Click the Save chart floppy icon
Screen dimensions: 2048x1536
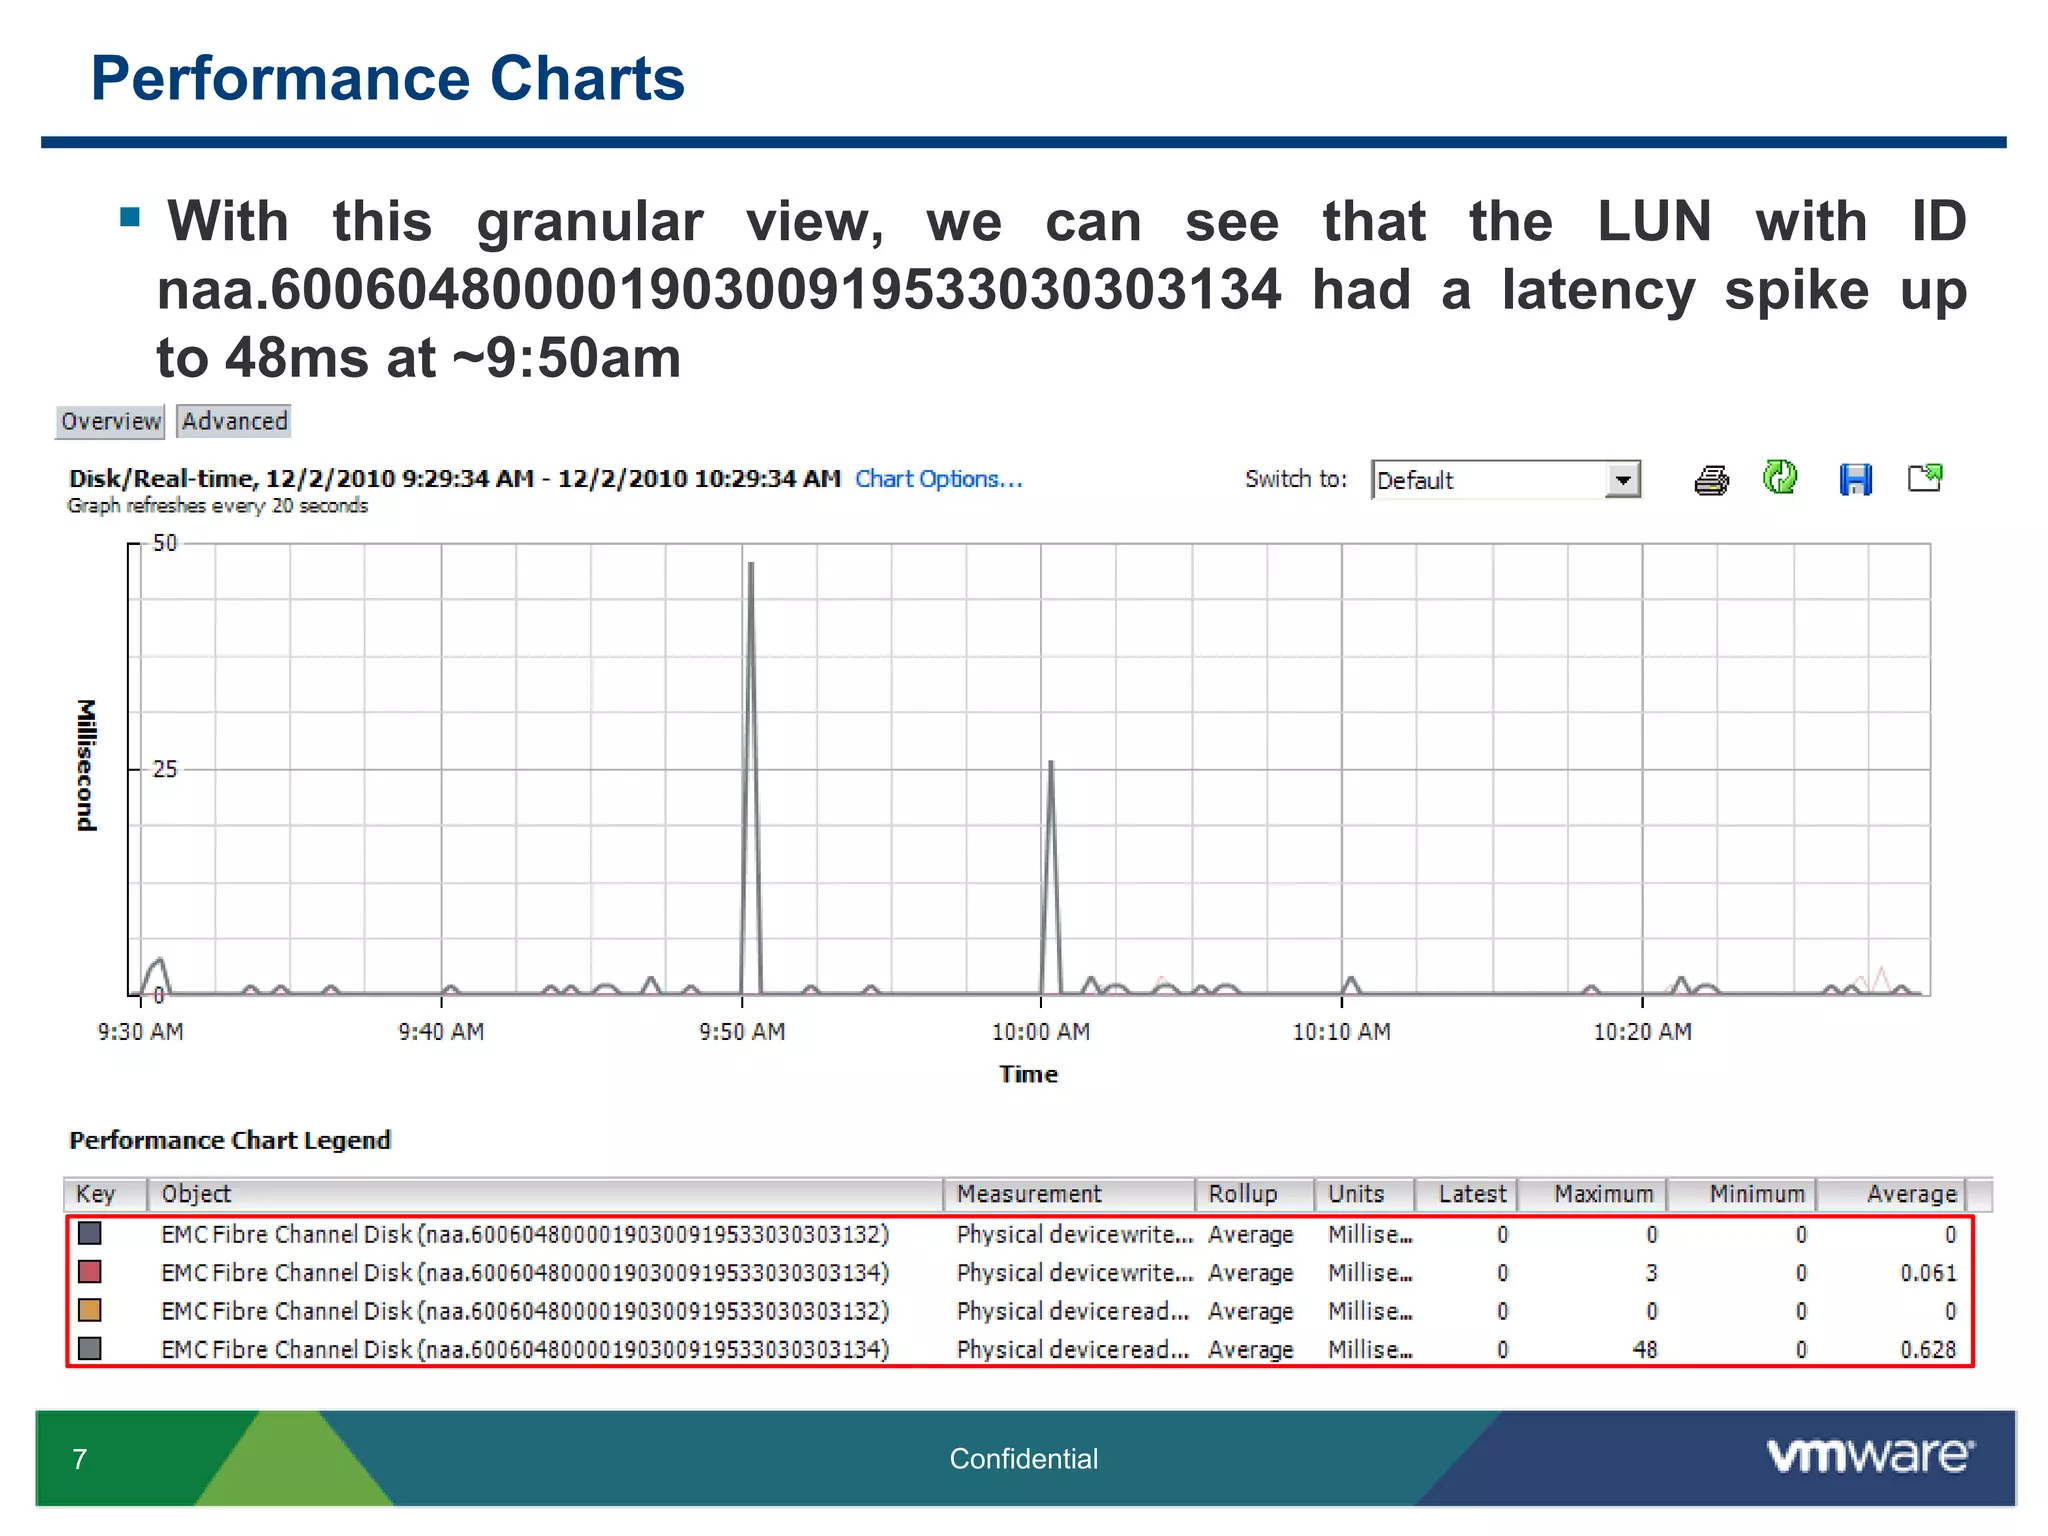[x=1855, y=479]
